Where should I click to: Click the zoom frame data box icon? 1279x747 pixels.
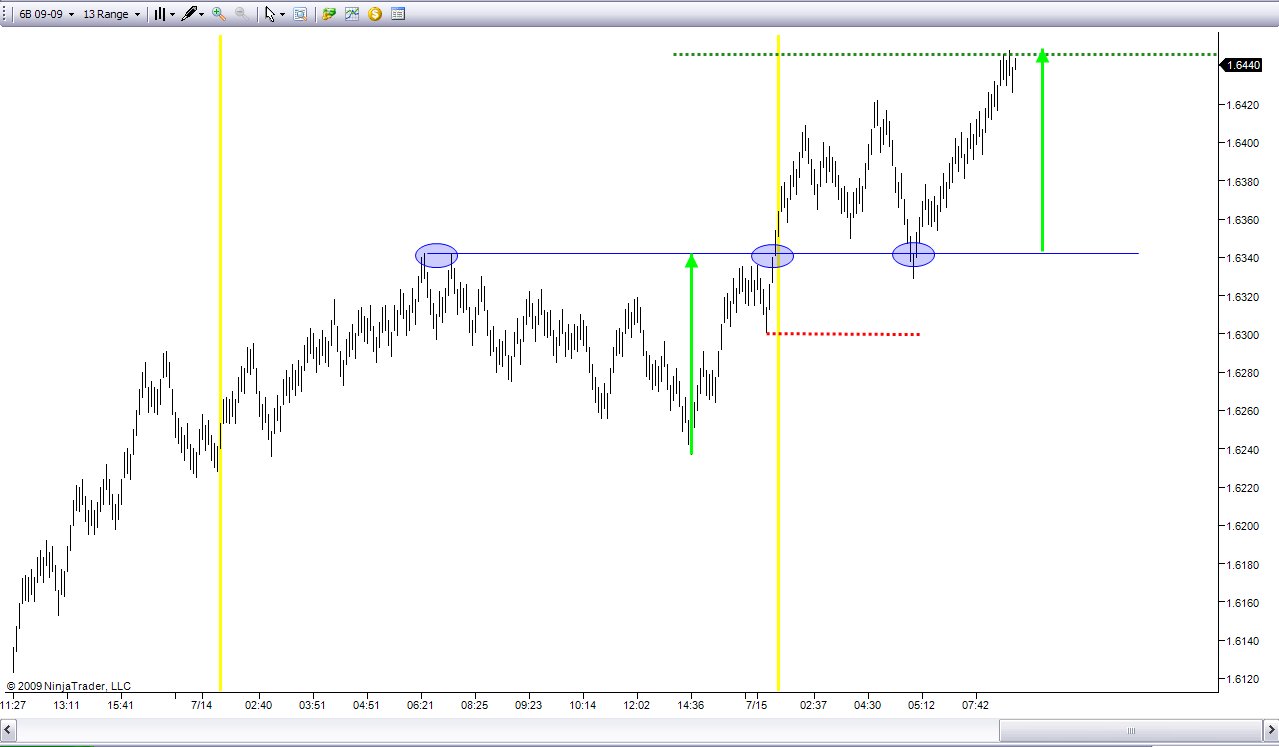click(x=299, y=14)
